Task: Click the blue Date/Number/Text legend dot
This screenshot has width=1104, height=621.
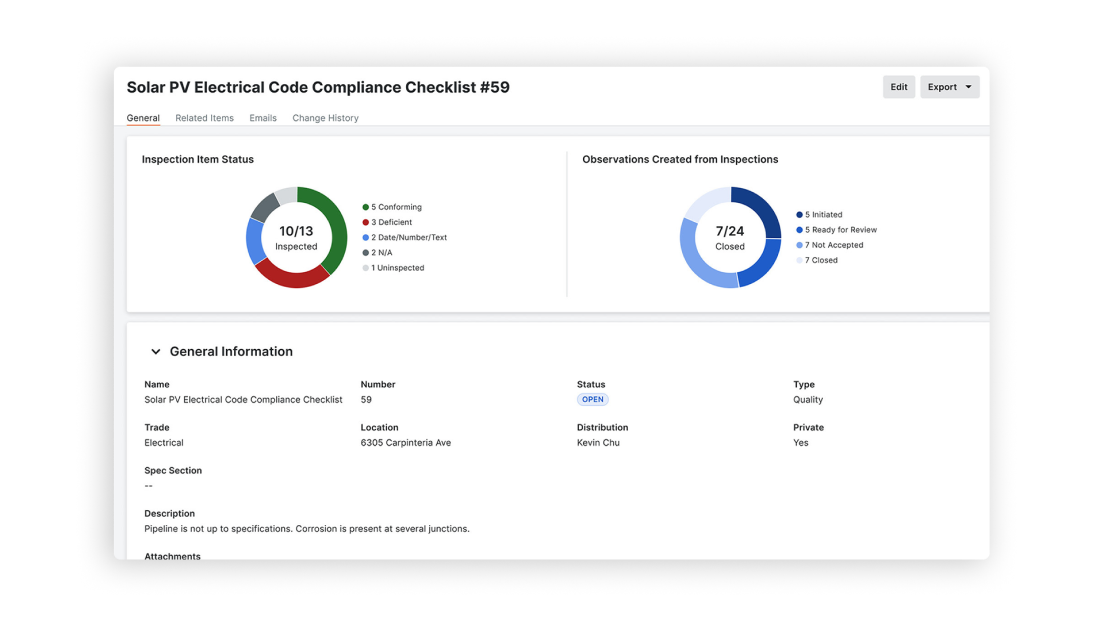Action: click(x=364, y=237)
